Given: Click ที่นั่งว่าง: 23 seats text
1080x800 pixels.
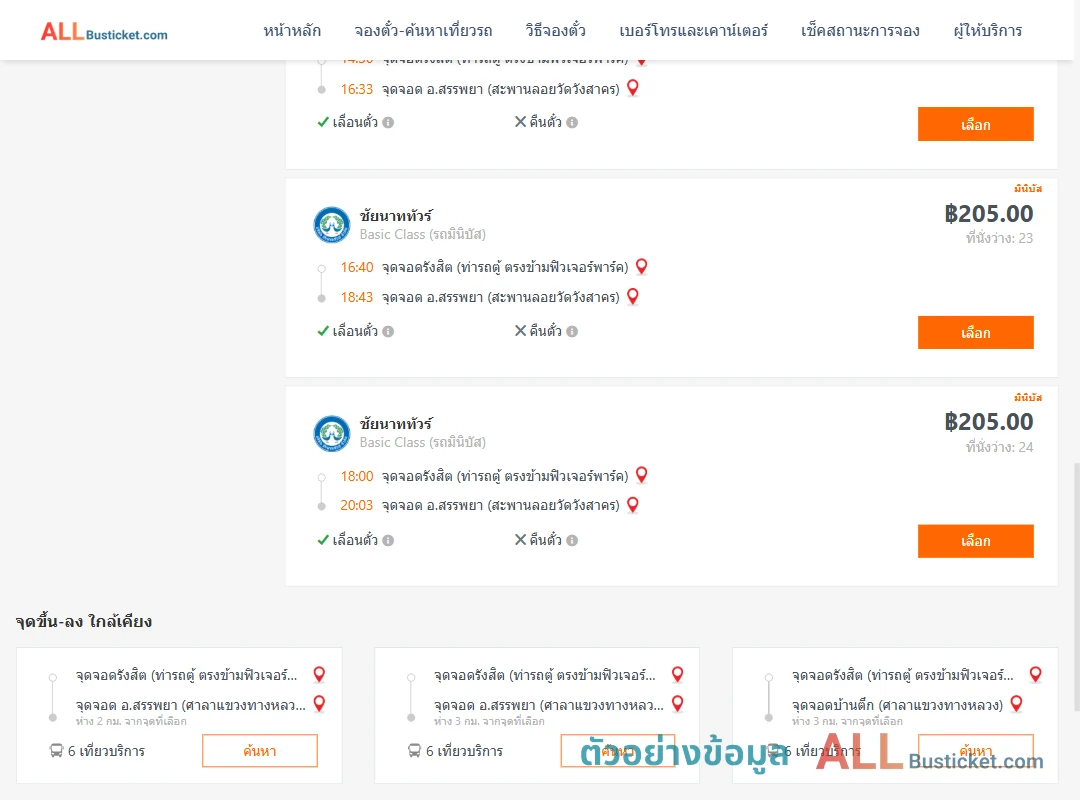Looking at the screenshot, I should point(999,238).
